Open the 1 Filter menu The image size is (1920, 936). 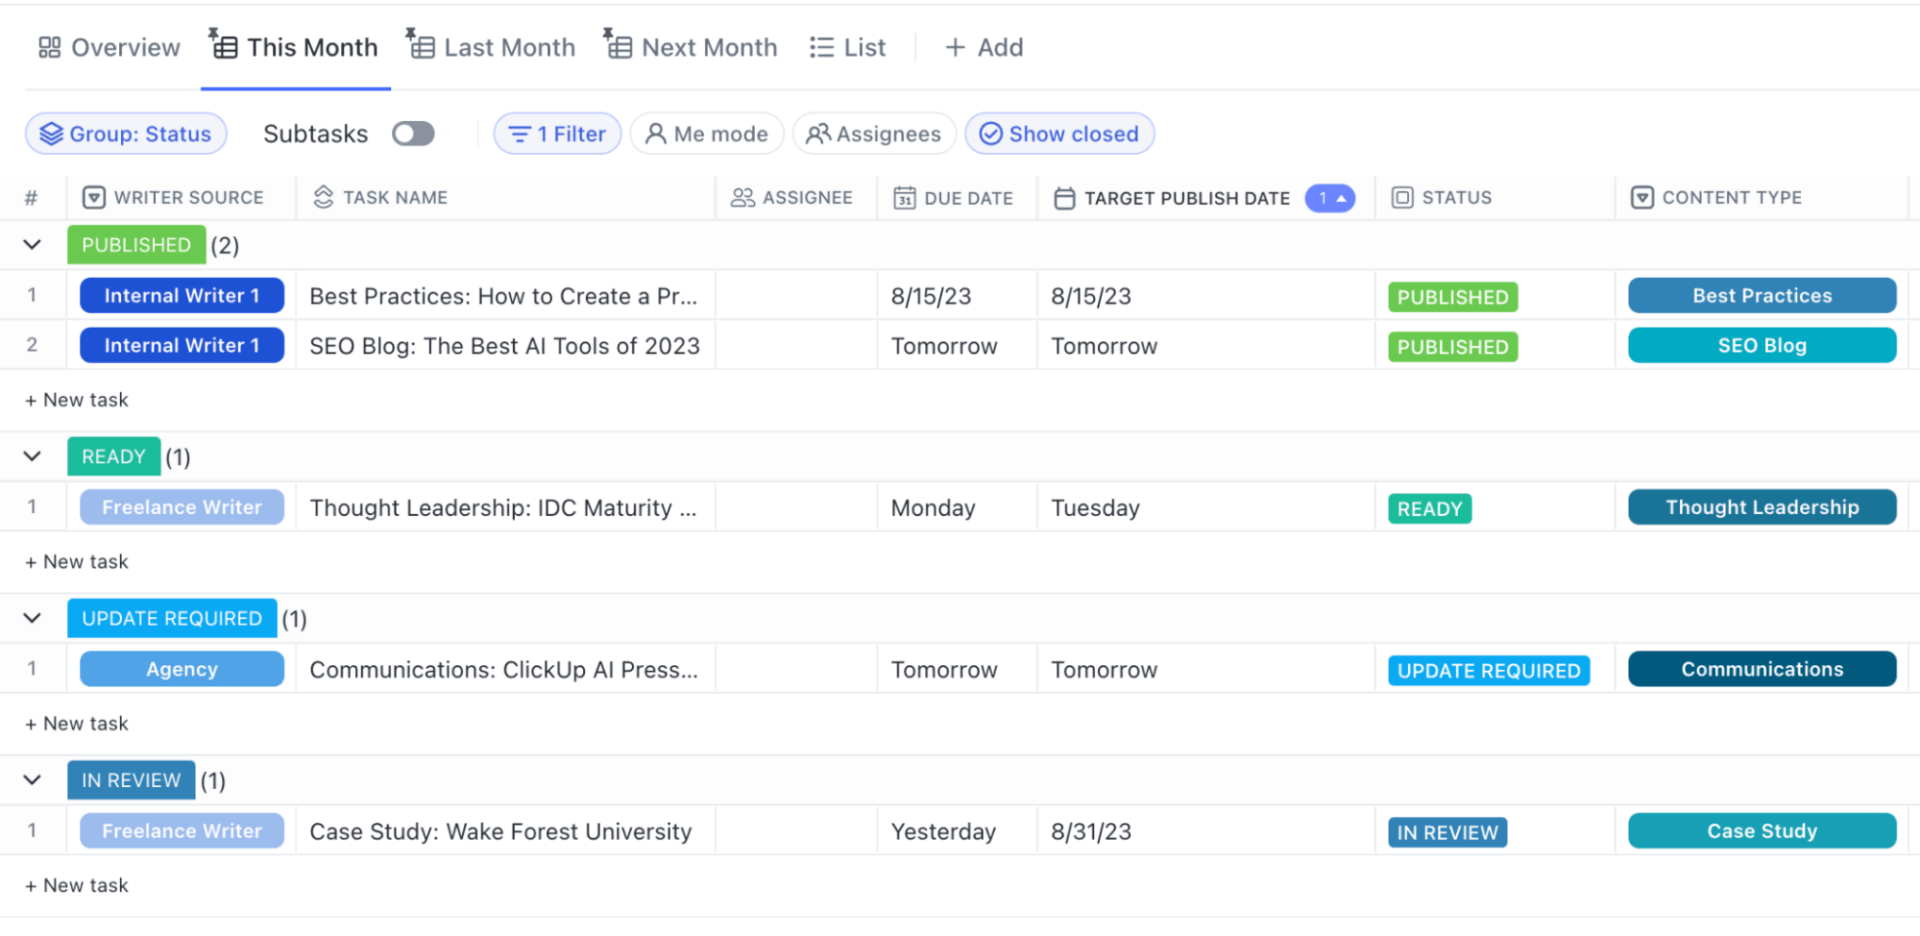[558, 134]
